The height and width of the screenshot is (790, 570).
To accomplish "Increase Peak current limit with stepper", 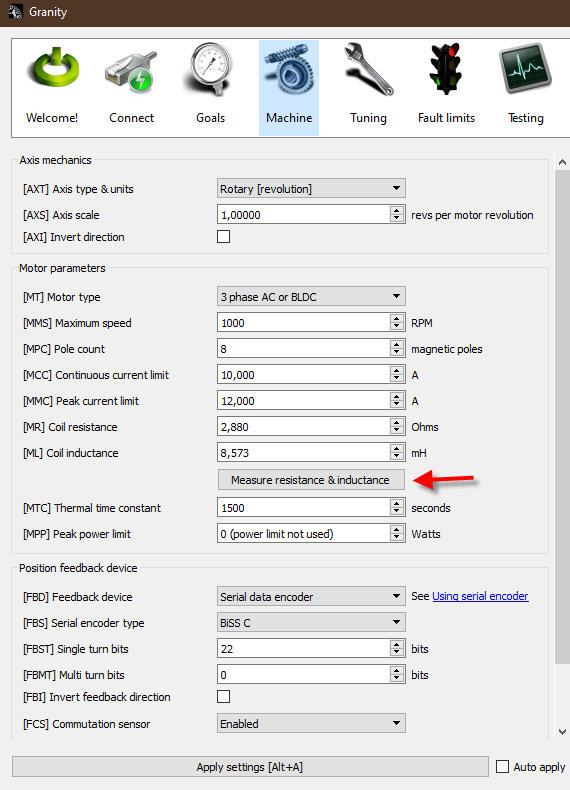I will pos(397,396).
